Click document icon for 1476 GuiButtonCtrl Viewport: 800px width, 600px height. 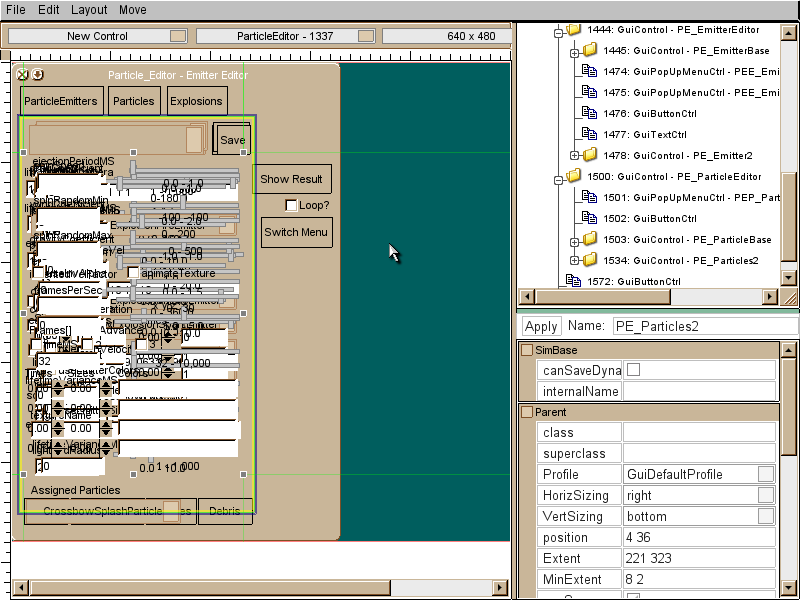tap(590, 113)
